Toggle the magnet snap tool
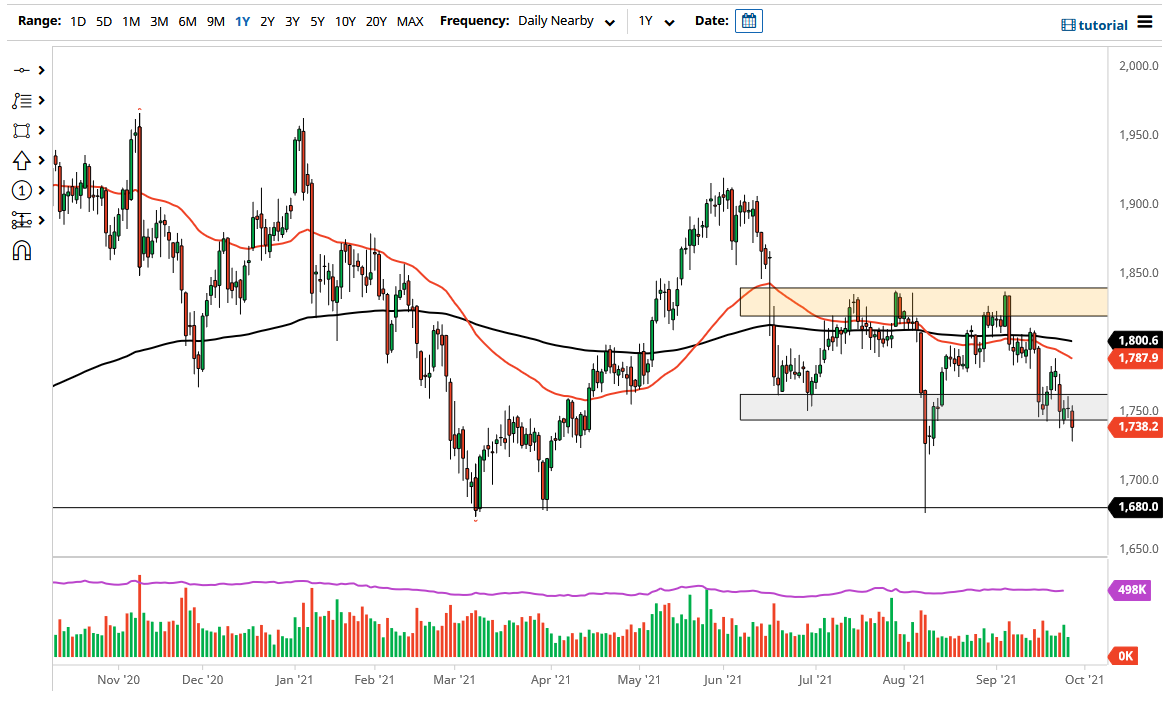Image resolution: width=1167 pixels, height=702 pixels. click(22, 250)
